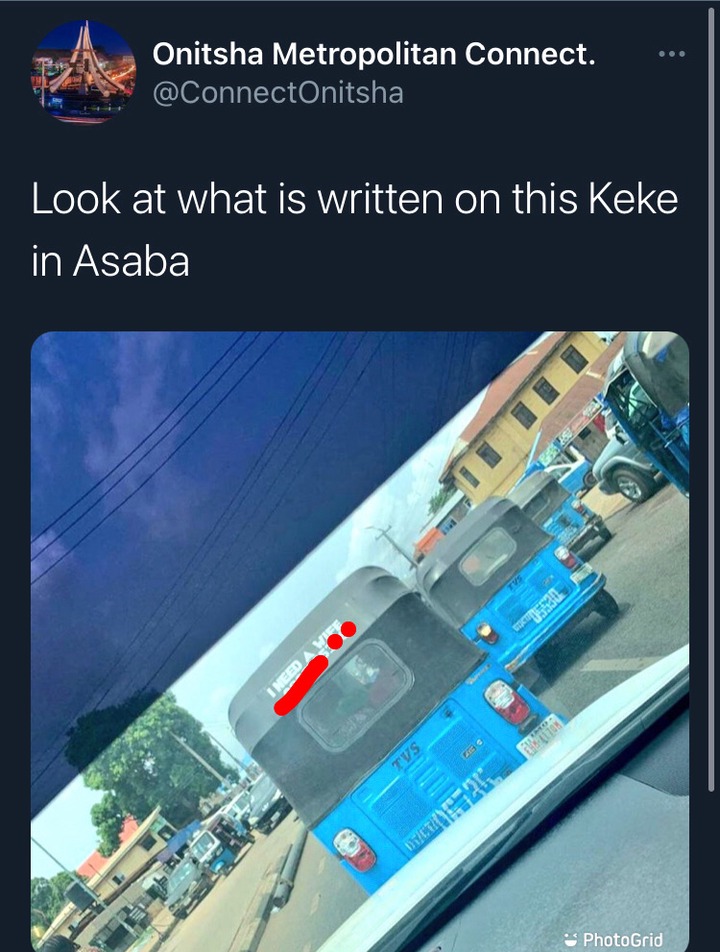Screen dimensions: 720x952
Task: Click the PhotoGrid smiley logo icon
Action: (569, 939)
